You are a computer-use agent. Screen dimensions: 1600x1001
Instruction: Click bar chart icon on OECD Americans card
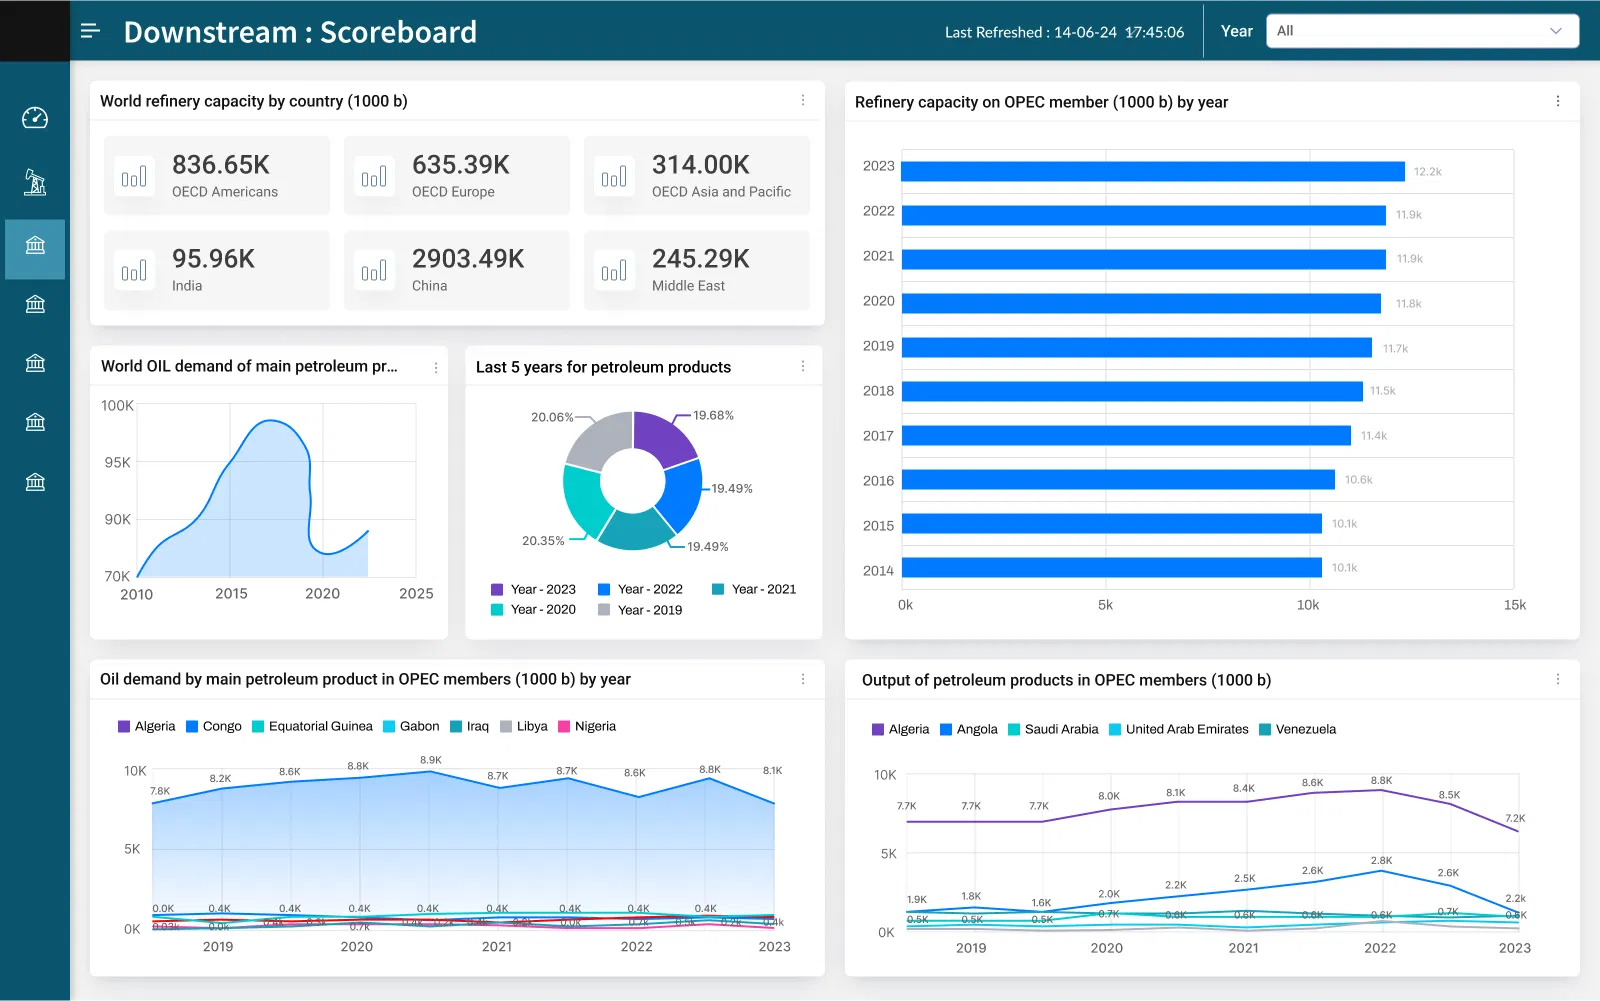134,177
